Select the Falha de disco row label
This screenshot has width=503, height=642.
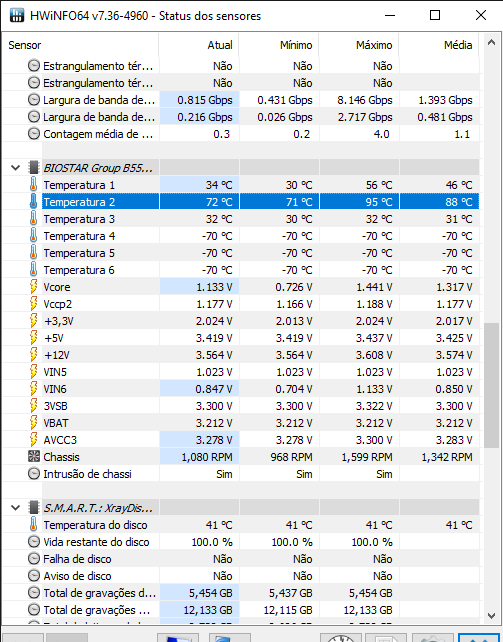click(x=77, y=559)
